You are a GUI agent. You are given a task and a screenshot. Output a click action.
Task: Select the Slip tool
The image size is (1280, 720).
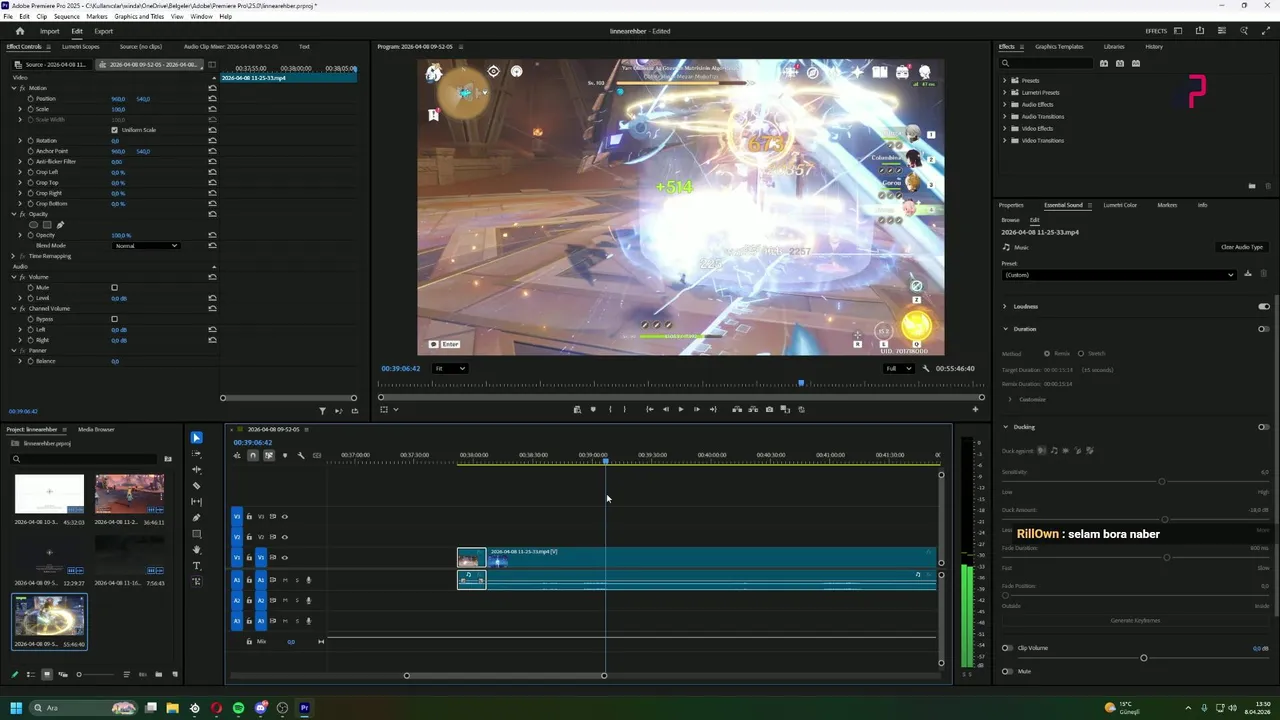coord(196,501)
